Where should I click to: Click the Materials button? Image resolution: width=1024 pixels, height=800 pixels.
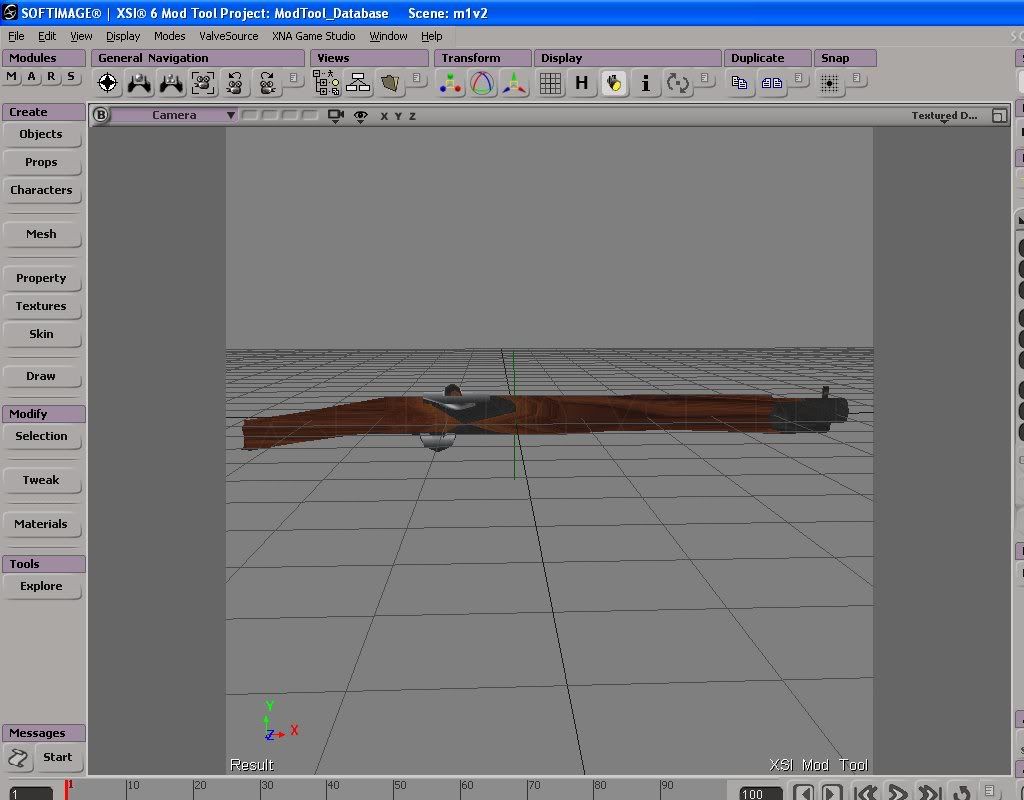[x=42, y=524]
